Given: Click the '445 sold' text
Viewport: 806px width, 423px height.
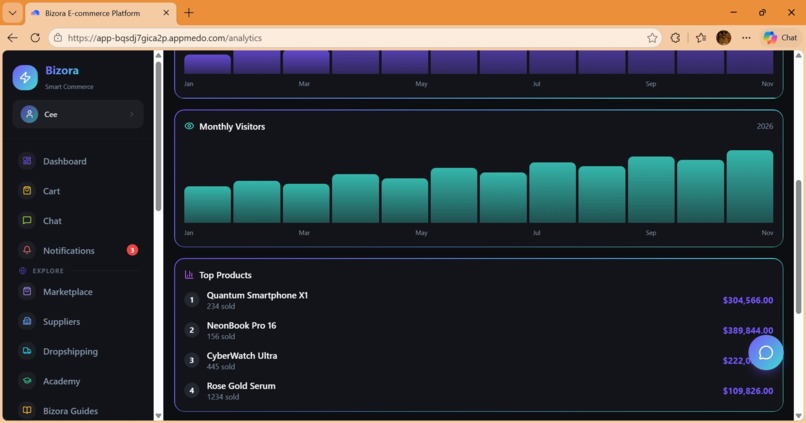Looking at the screenshot, I should tap(221, 366).
